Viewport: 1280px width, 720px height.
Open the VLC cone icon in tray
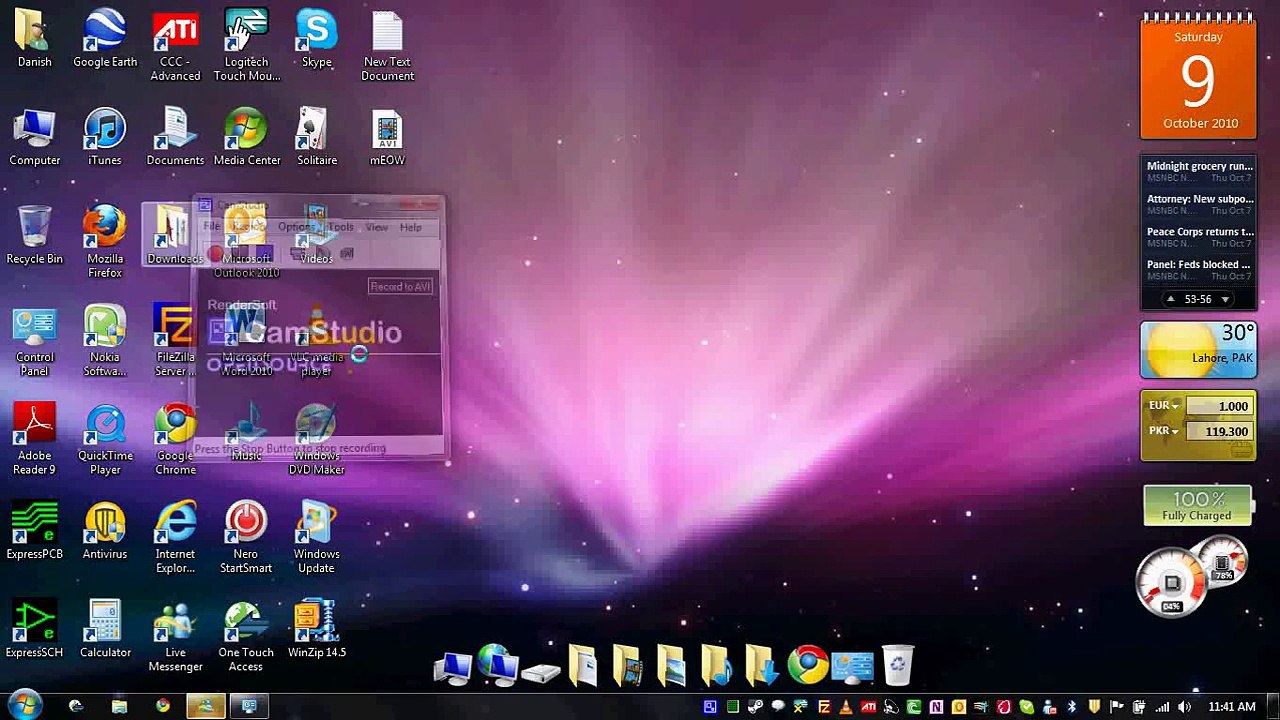[846, 707]
